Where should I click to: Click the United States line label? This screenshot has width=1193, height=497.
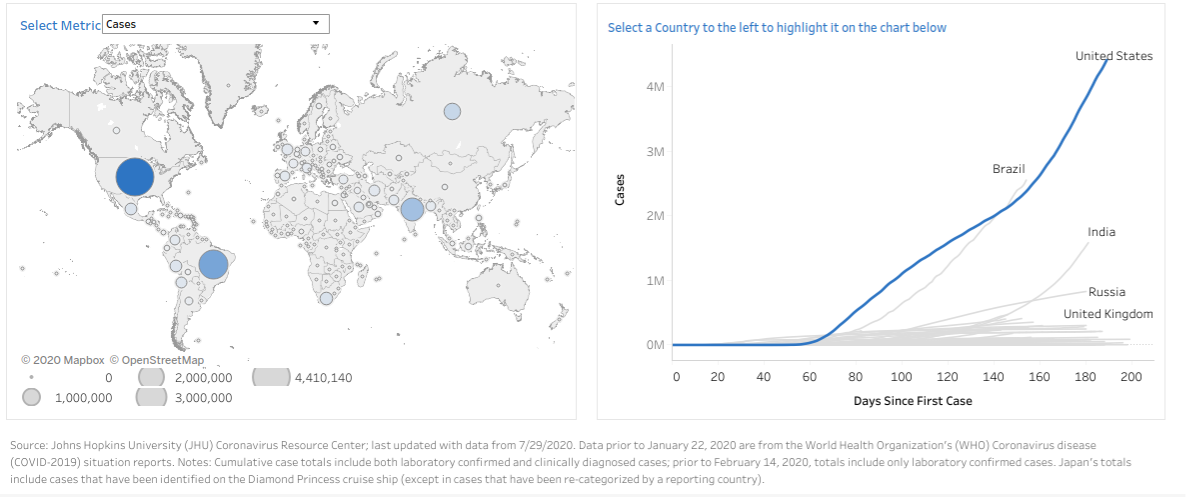1114,56
